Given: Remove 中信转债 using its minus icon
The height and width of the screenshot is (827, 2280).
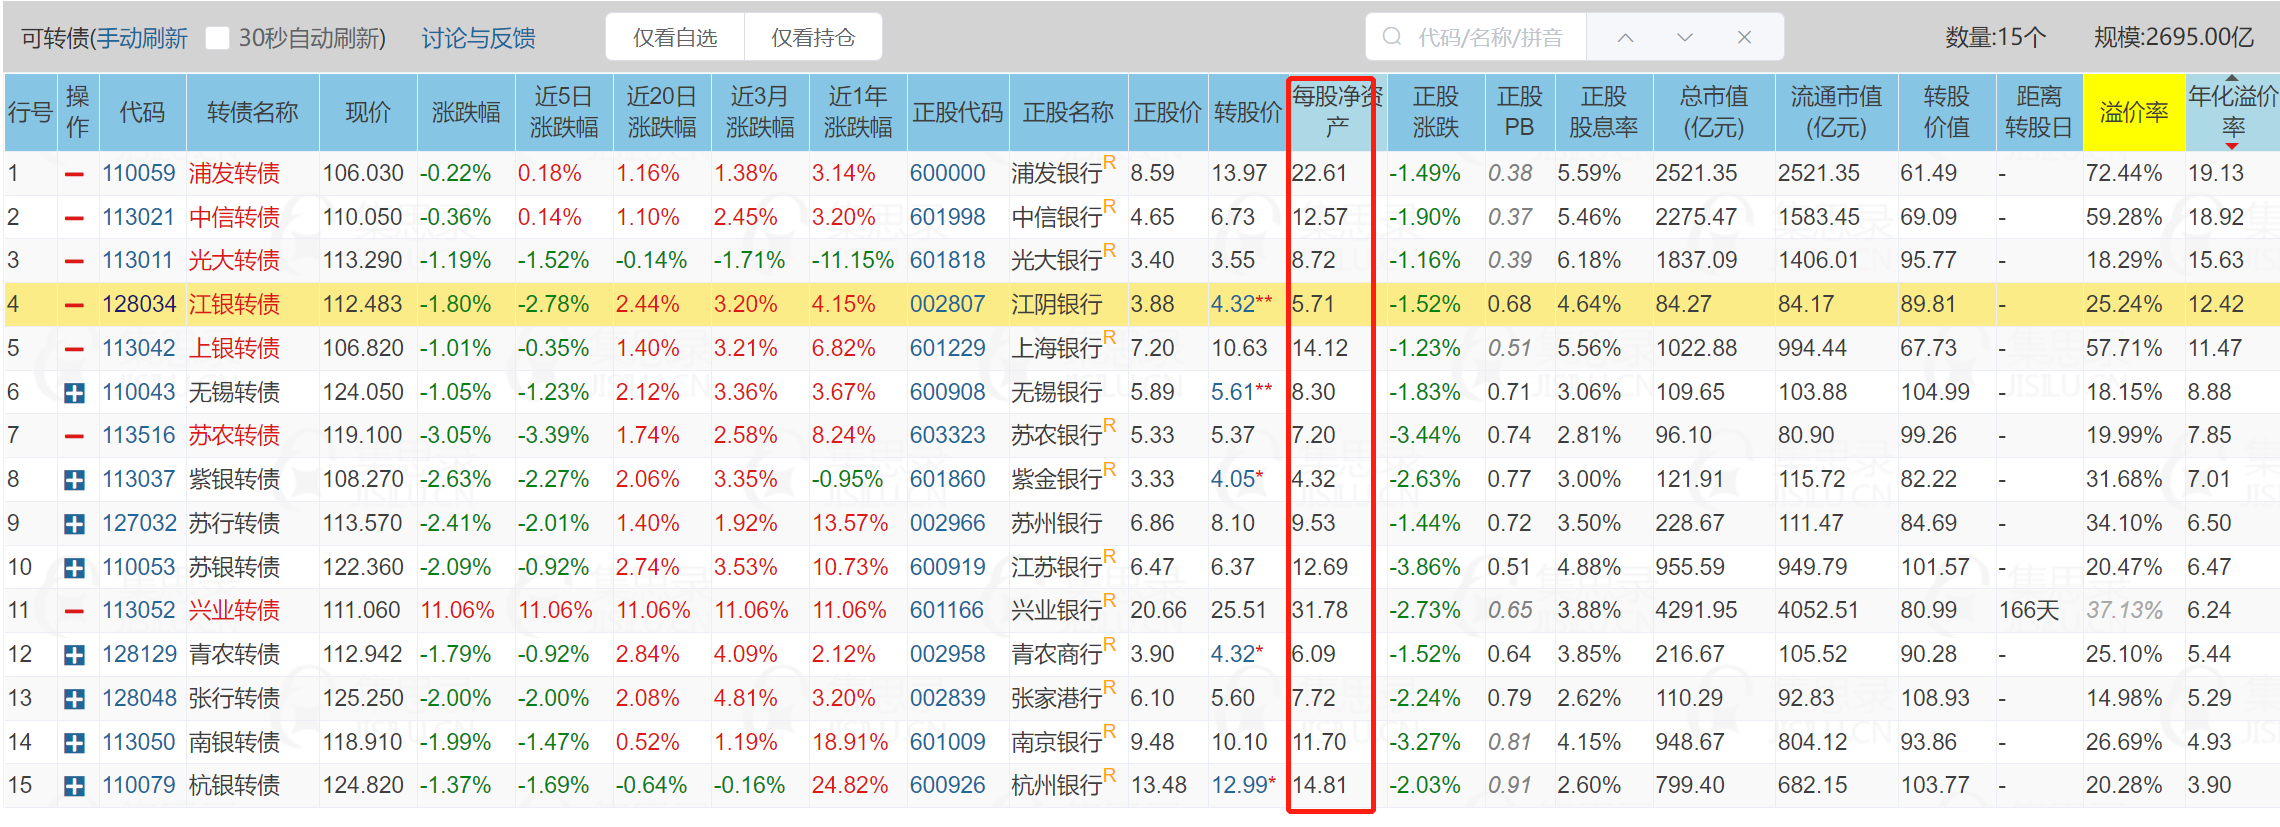Looking at the screenshot, I should (x=74, y=218).
